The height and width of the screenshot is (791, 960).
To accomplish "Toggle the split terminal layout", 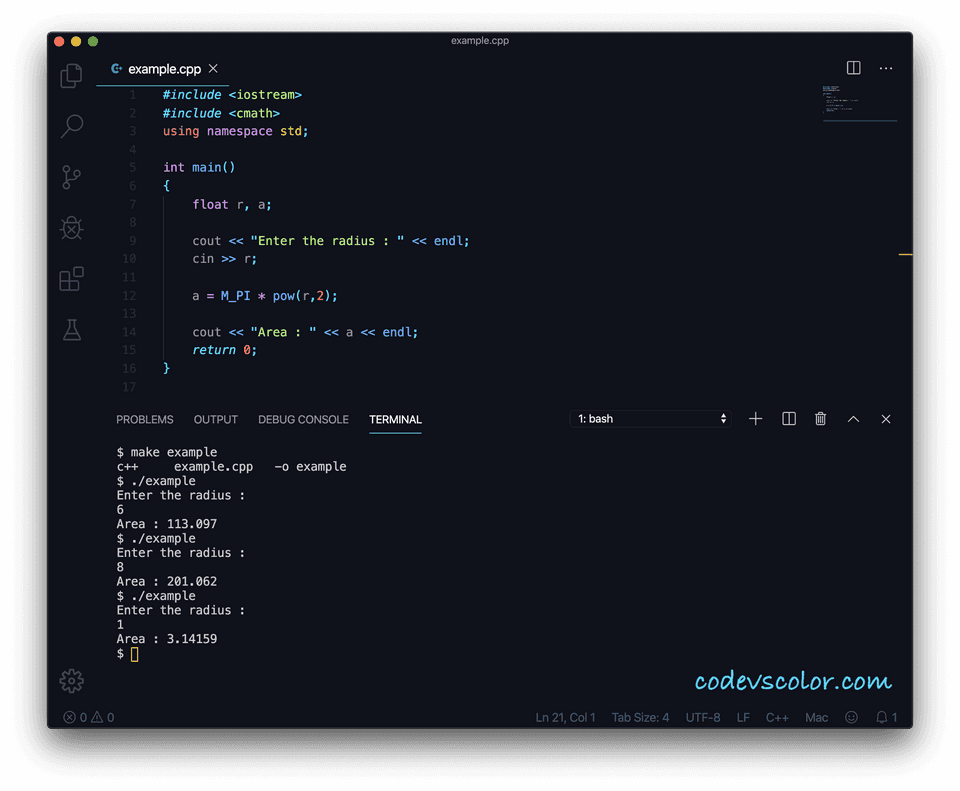I will pyautogui.click(x=788, y=419).
